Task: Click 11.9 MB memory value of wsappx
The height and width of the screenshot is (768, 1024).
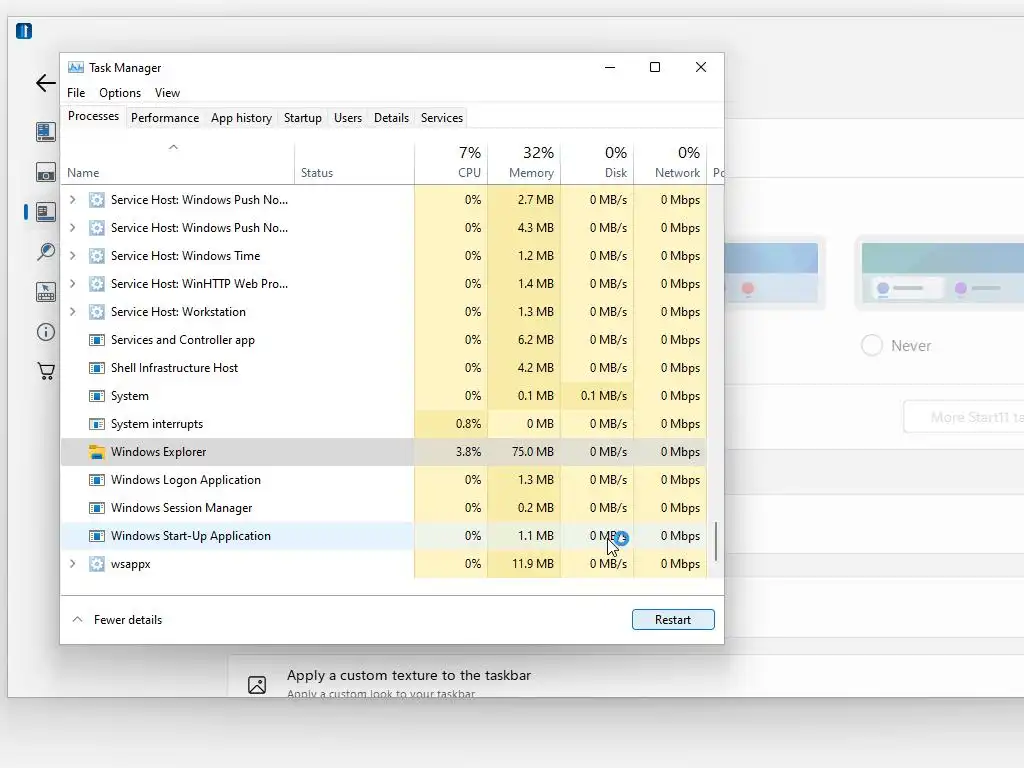Action: pyautogui.click(x=532, y=564)
